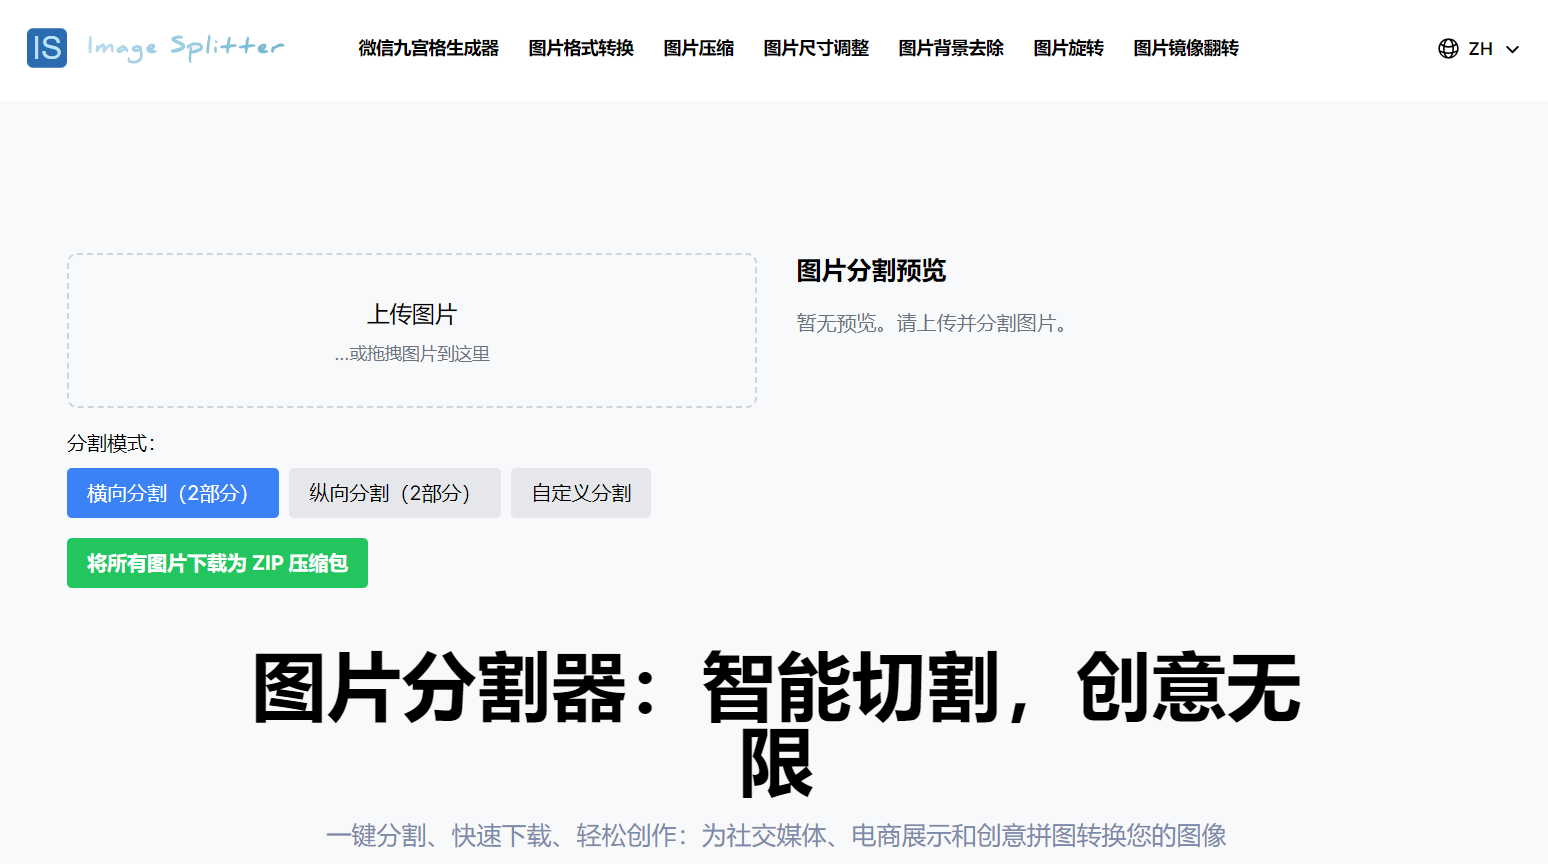
Task: Switch to 纵向分割（2部分）mode
Action: [x=394, y=493]
